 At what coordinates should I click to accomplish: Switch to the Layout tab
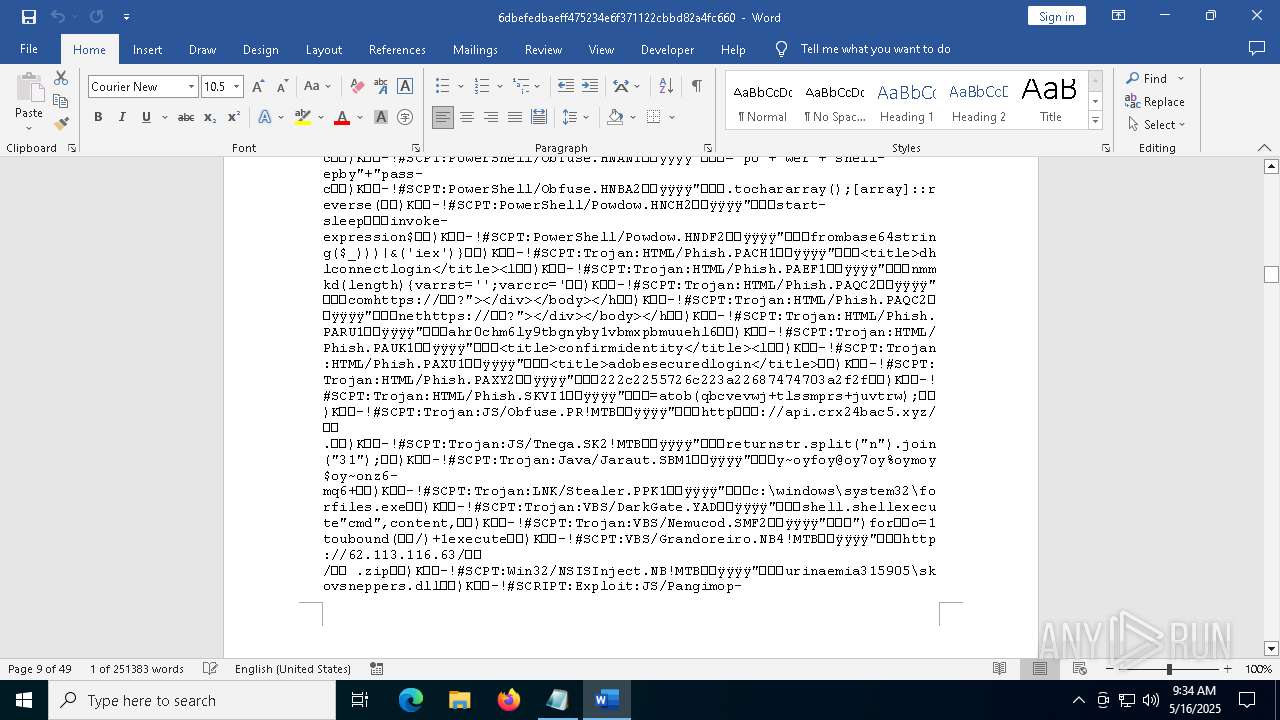(x=323, y=49)
